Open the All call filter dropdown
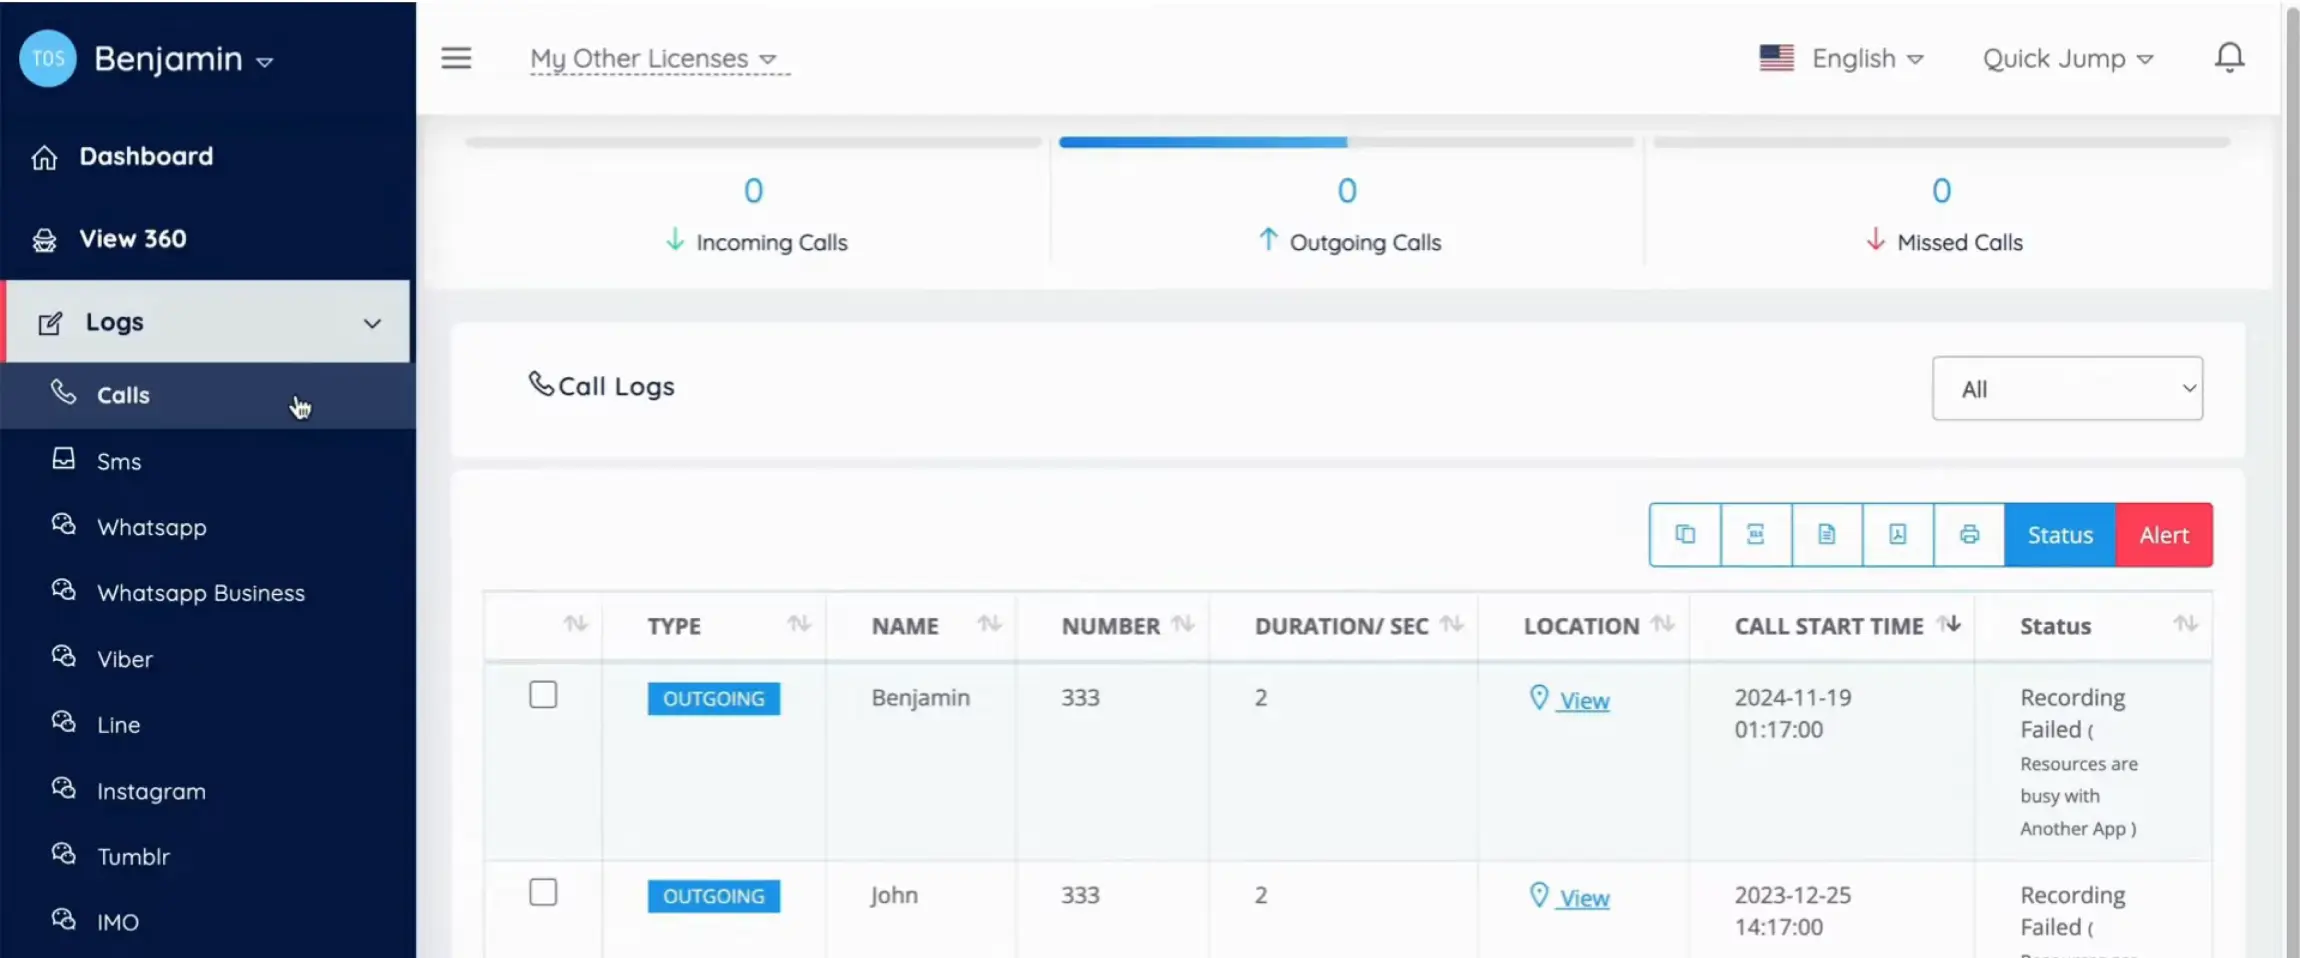 tap(2066, 389)
